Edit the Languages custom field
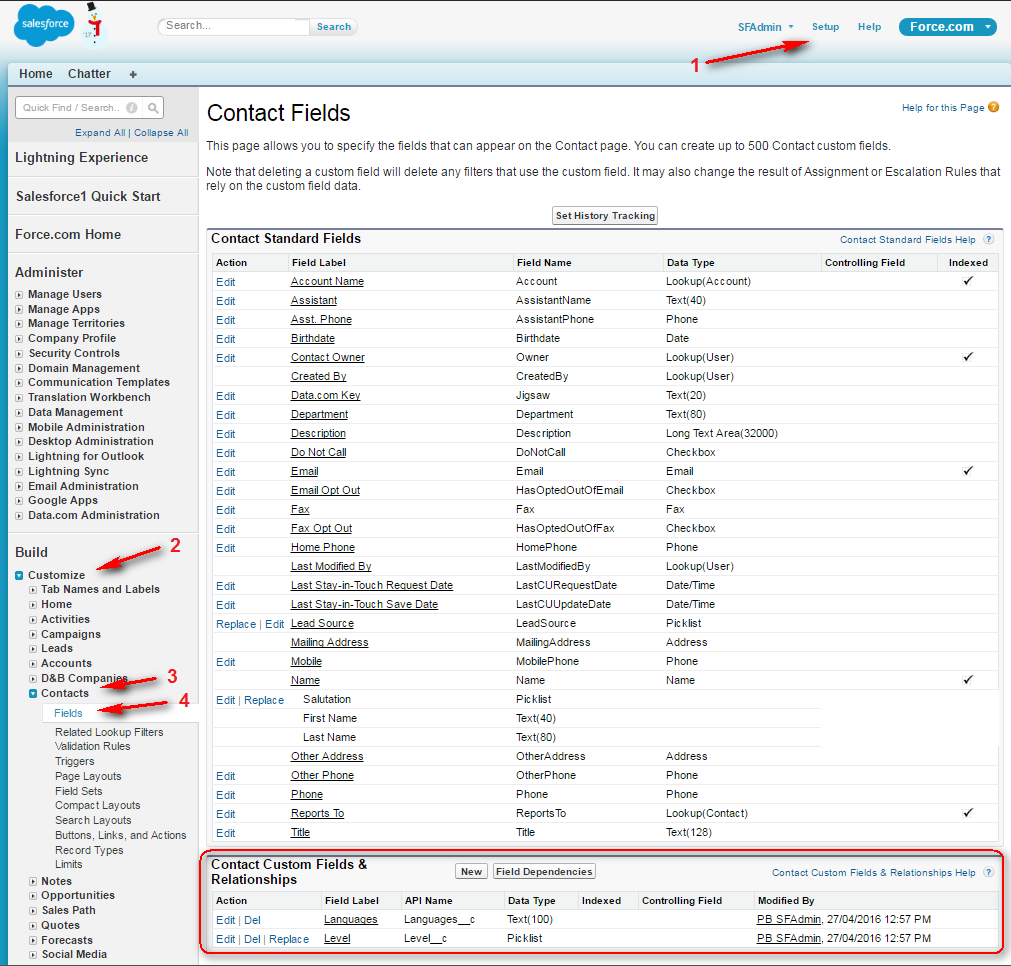 [x=225, y=919]
